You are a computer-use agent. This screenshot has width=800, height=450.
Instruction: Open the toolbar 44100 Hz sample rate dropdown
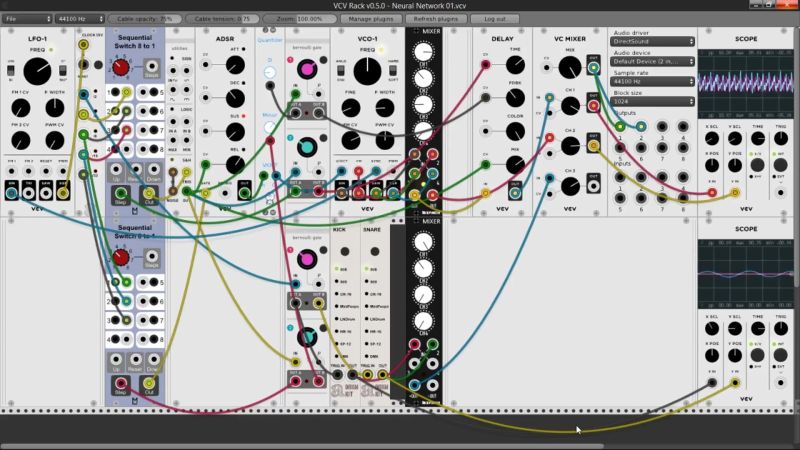pos(80,19)
